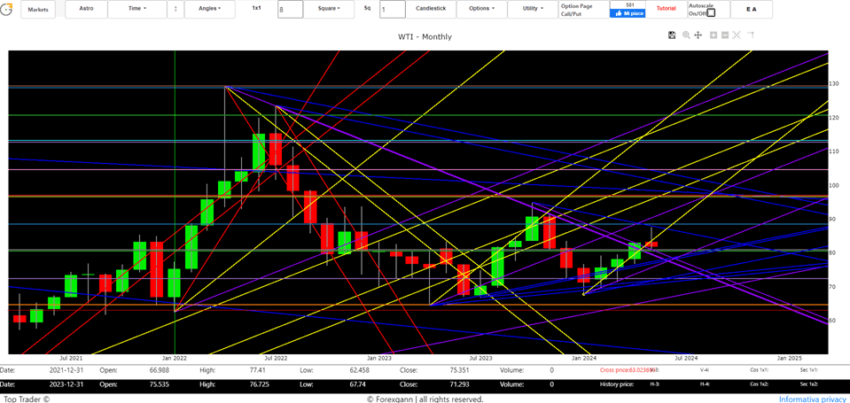Click the Open value 75.535
This screenshot has height=403, width=850.
(159, 384)
